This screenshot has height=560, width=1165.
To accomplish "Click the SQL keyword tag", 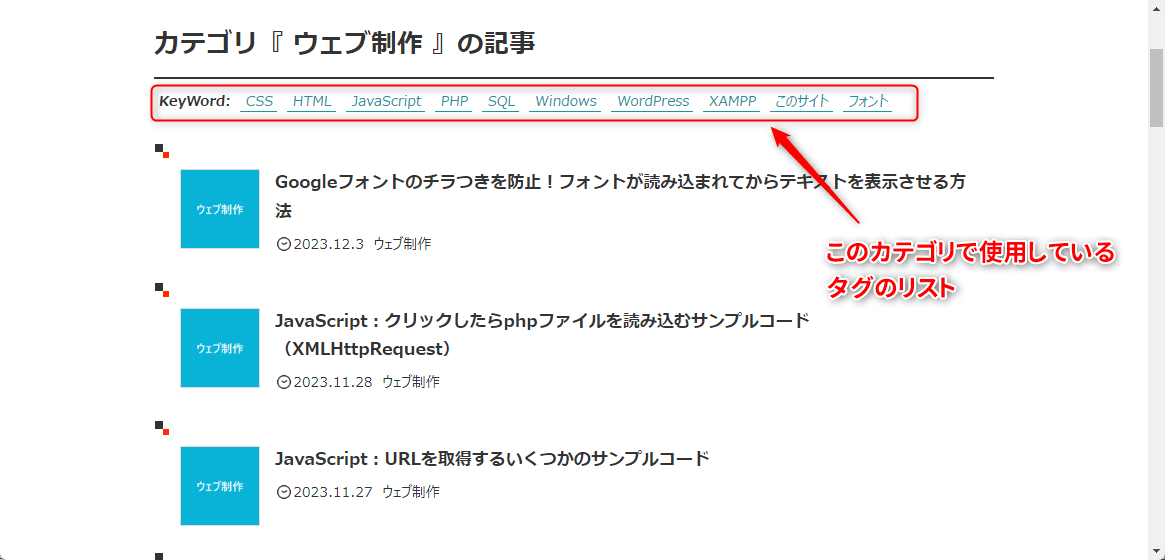I will (x=501, y=101).
